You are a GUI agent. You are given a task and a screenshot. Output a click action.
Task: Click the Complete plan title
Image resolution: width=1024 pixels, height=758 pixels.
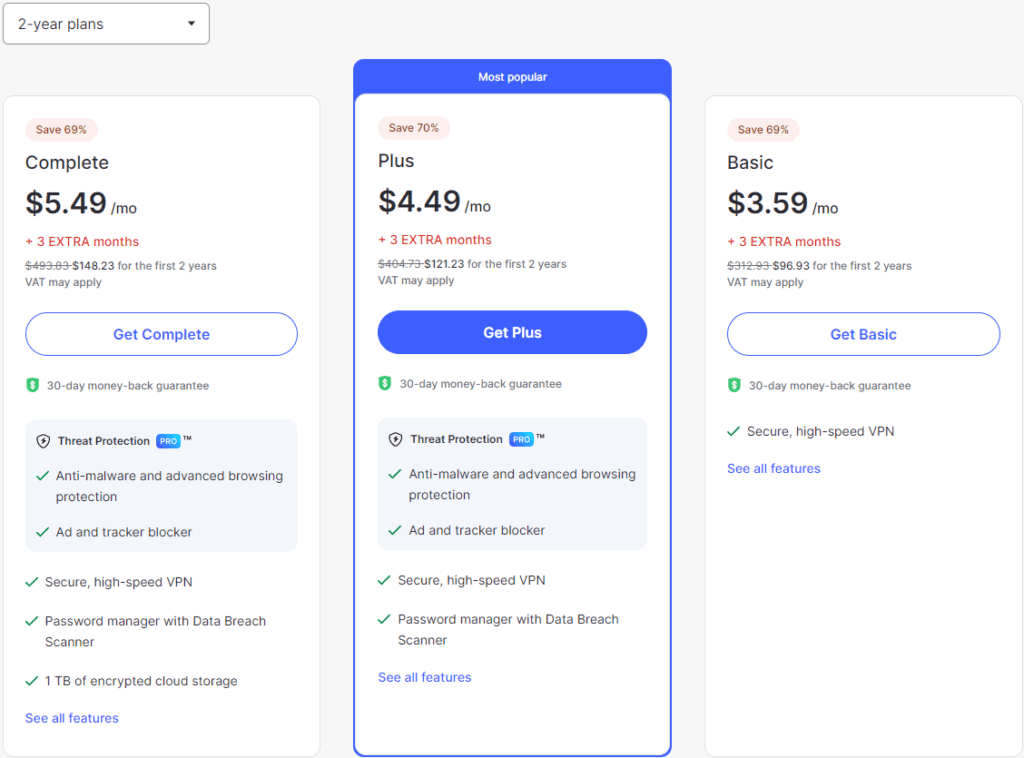(x=67, y=163)
